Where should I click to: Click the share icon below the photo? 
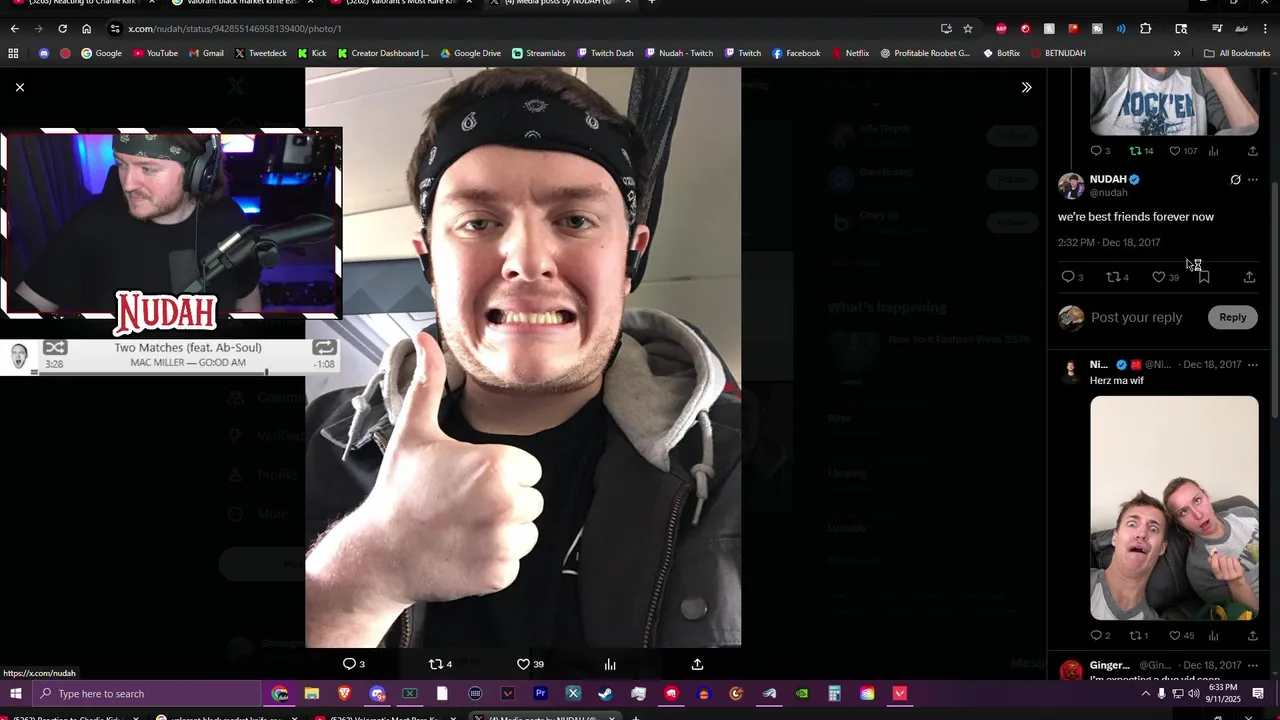click(697, 664)
